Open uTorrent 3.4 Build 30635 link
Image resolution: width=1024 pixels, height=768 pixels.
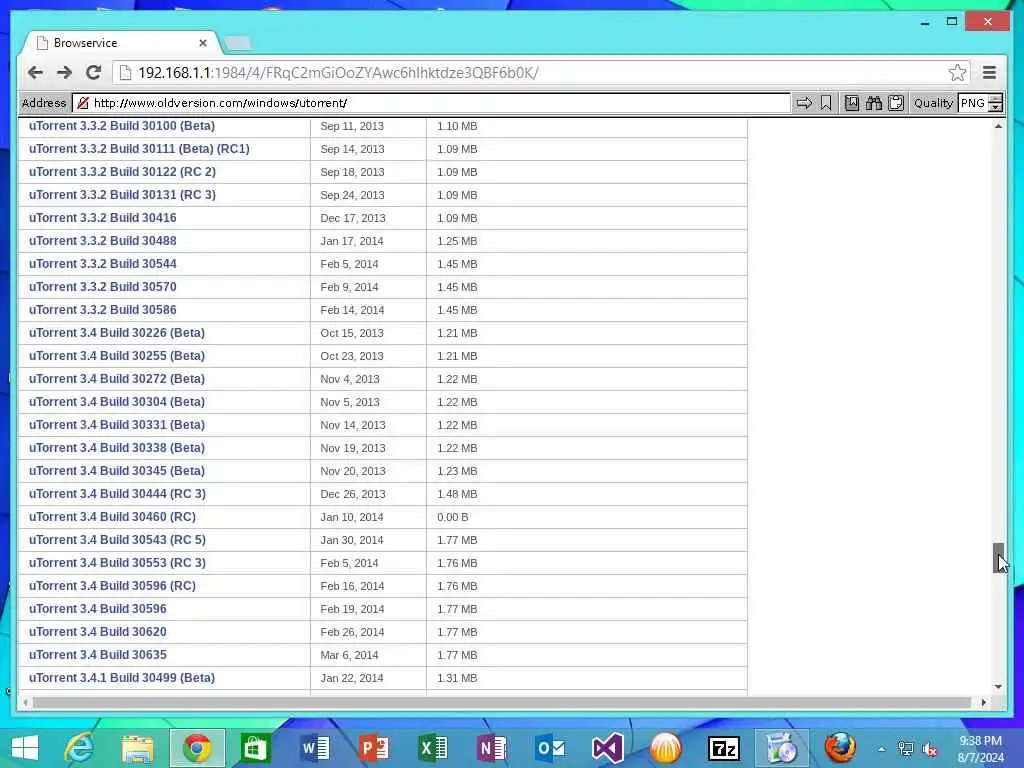(x=97, y=654)
